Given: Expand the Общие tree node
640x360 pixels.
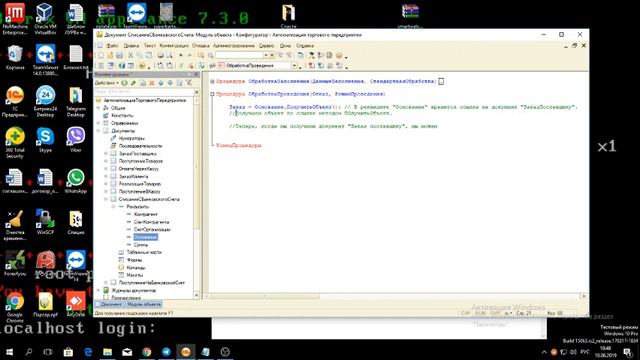Looking at the screenshot, I should click(x=98, y=108).
